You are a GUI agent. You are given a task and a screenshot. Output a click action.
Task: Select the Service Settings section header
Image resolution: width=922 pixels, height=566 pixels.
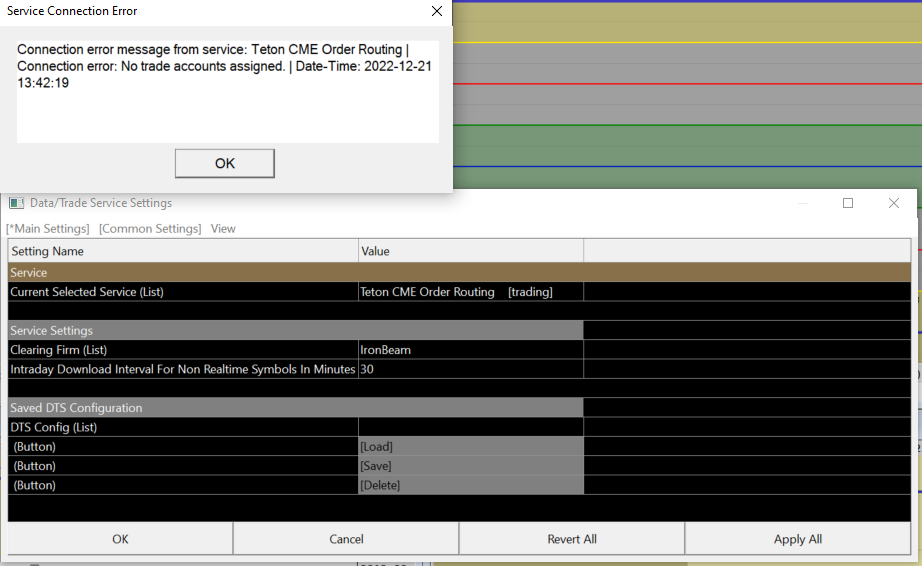tap(296, 330)
